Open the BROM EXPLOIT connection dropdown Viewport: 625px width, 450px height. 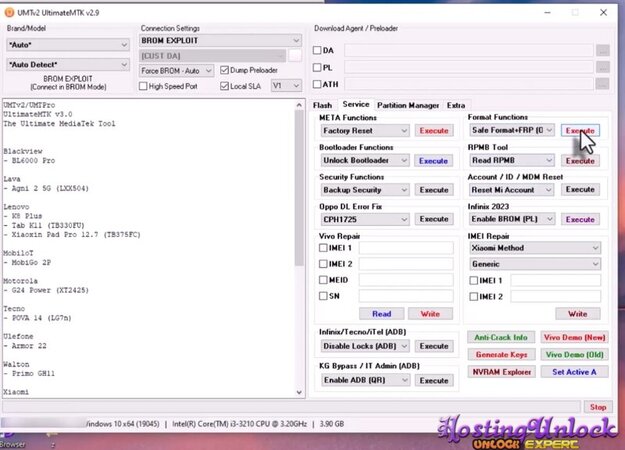(x=296, y=41)
